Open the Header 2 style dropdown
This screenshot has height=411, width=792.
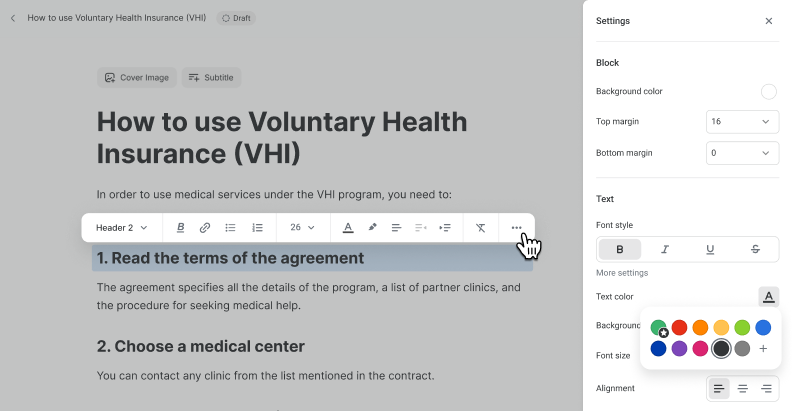[x=122, y=228]
